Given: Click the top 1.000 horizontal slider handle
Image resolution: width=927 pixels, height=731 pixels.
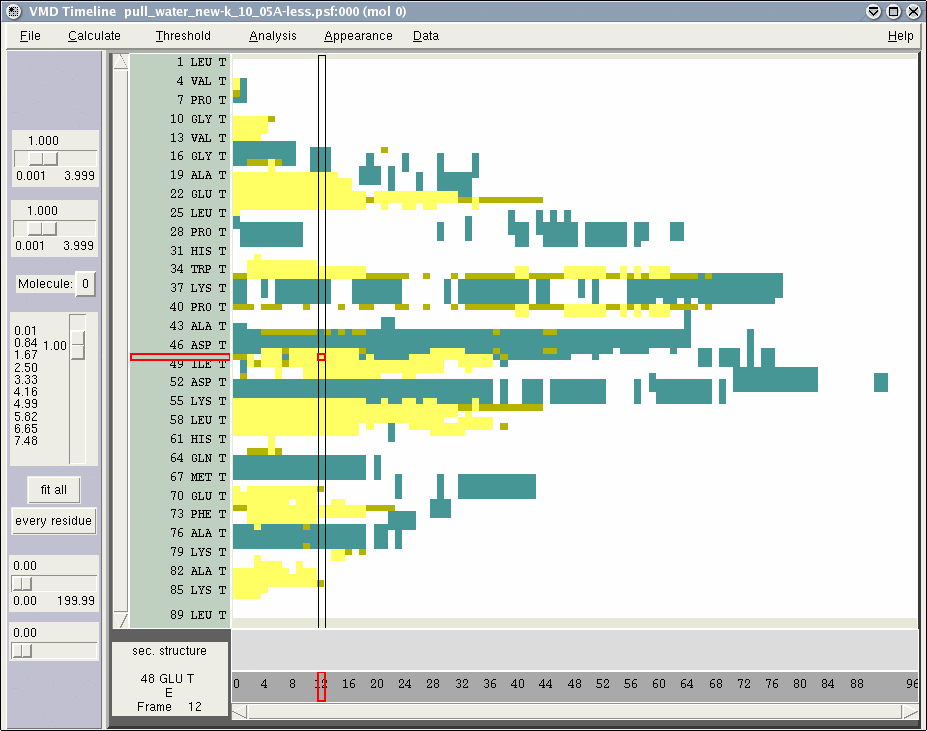Looking at the screenshot, I should (43, 159).
